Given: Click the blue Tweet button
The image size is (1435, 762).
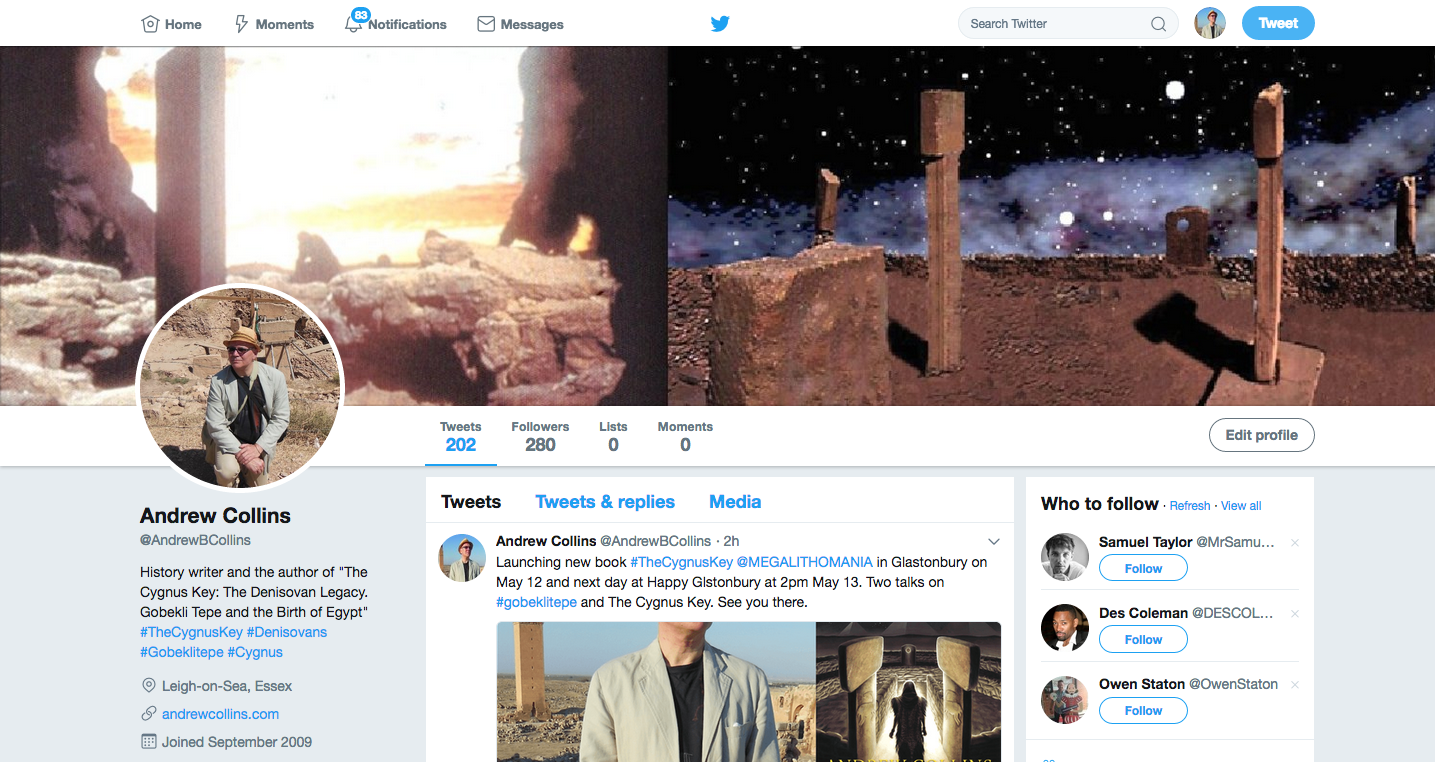Looking at the screenshot, I should coord(1278,23).
